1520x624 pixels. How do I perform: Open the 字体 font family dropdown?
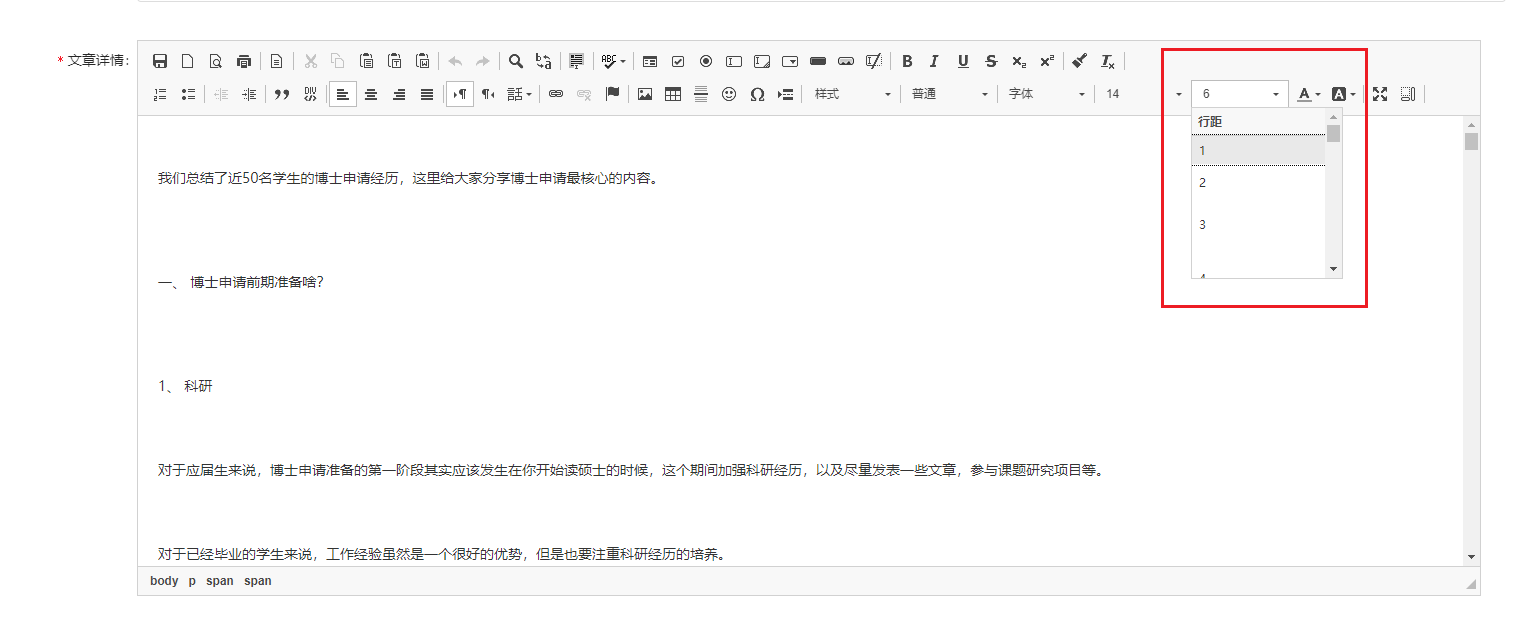pyautogui.click(x=1045, y=93)
